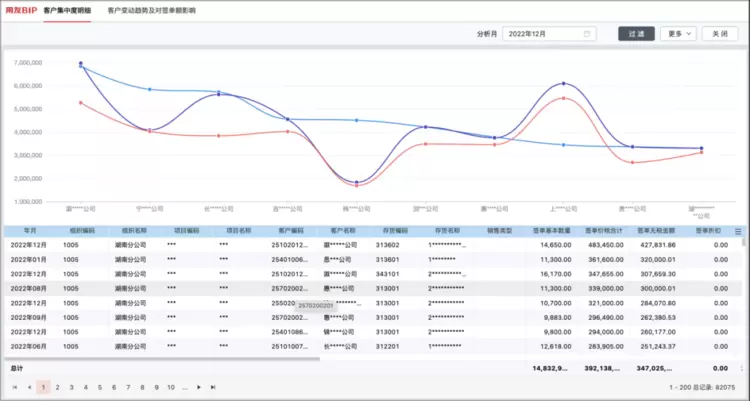Click the 2022年12月 month input field
The height and width of the screenshot is (401, 750).
click(545, 34)
